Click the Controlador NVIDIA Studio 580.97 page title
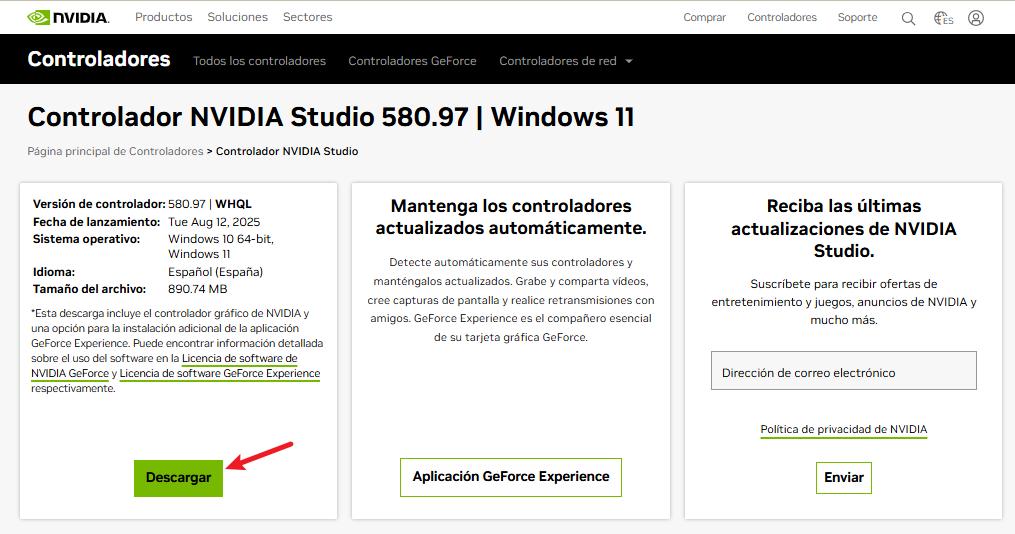This screenshot has width=1015, height=534. click(x=331, y=117)
